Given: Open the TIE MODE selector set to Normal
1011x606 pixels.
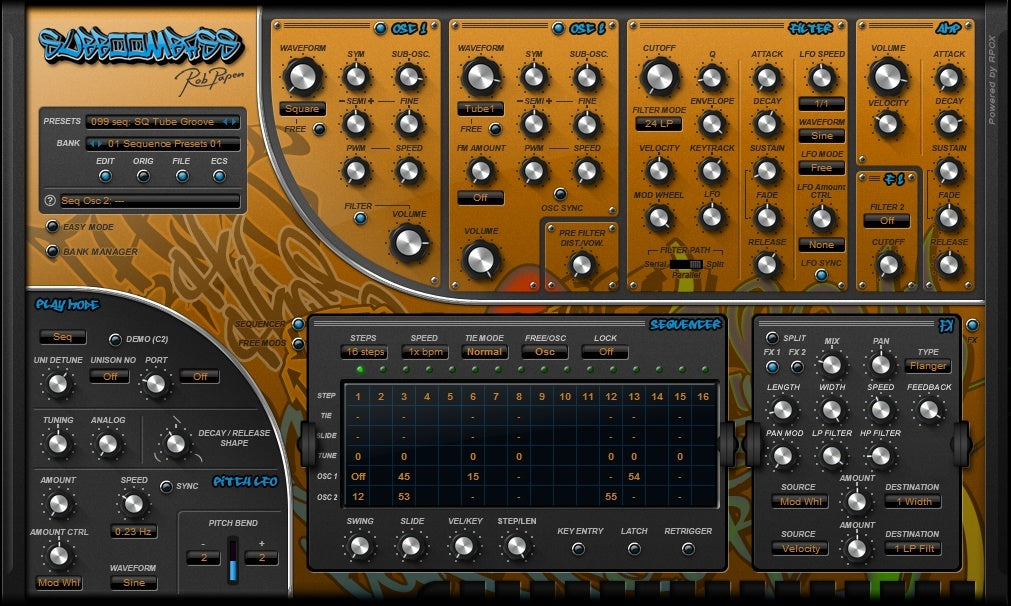Looking at the screenshot, I should (x=484, y=352).
